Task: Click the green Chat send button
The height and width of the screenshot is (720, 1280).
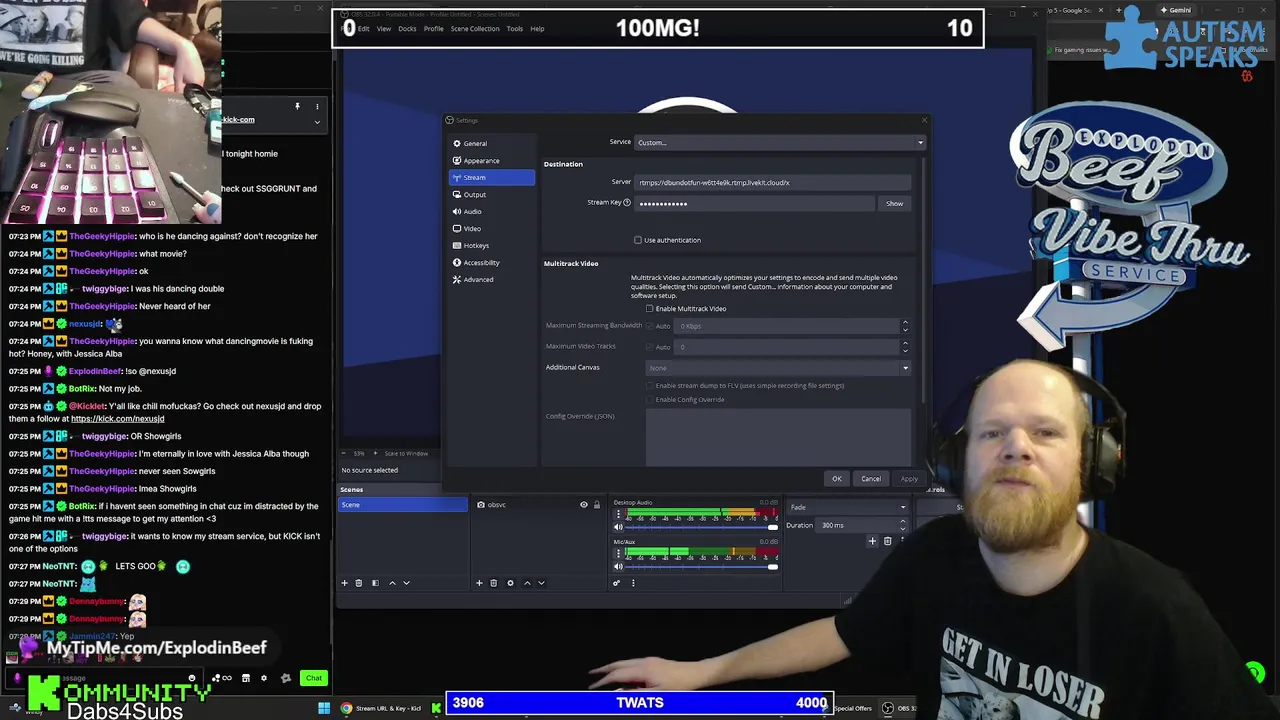Action: (314, 678)
